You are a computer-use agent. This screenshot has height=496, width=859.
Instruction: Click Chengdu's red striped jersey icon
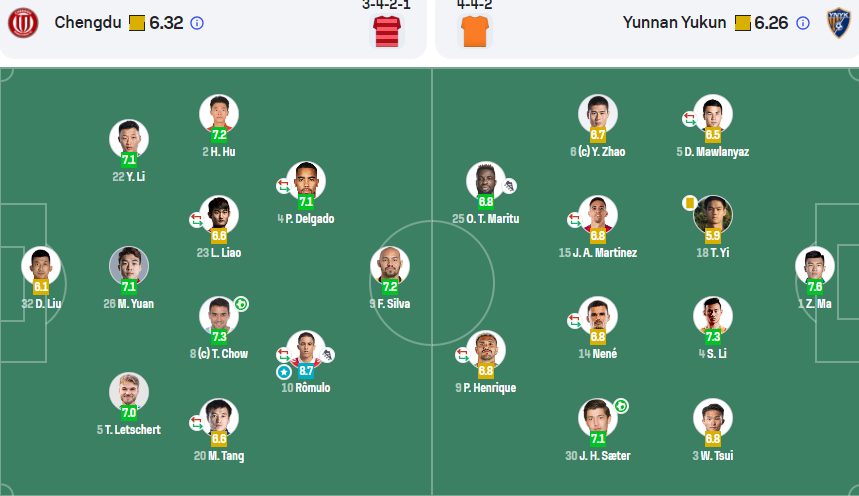386,31
